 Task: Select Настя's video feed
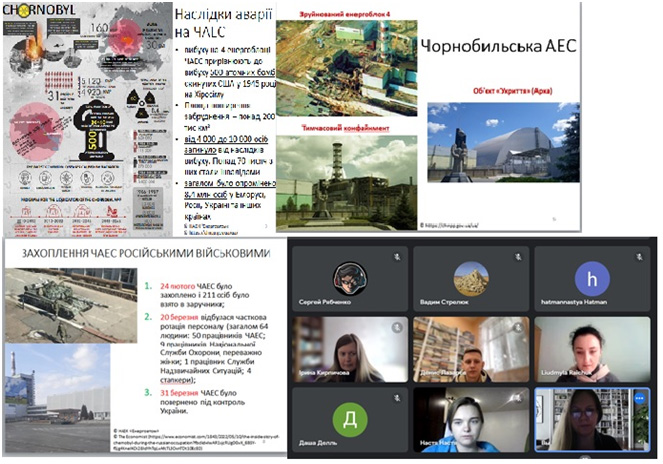point(471,420)
